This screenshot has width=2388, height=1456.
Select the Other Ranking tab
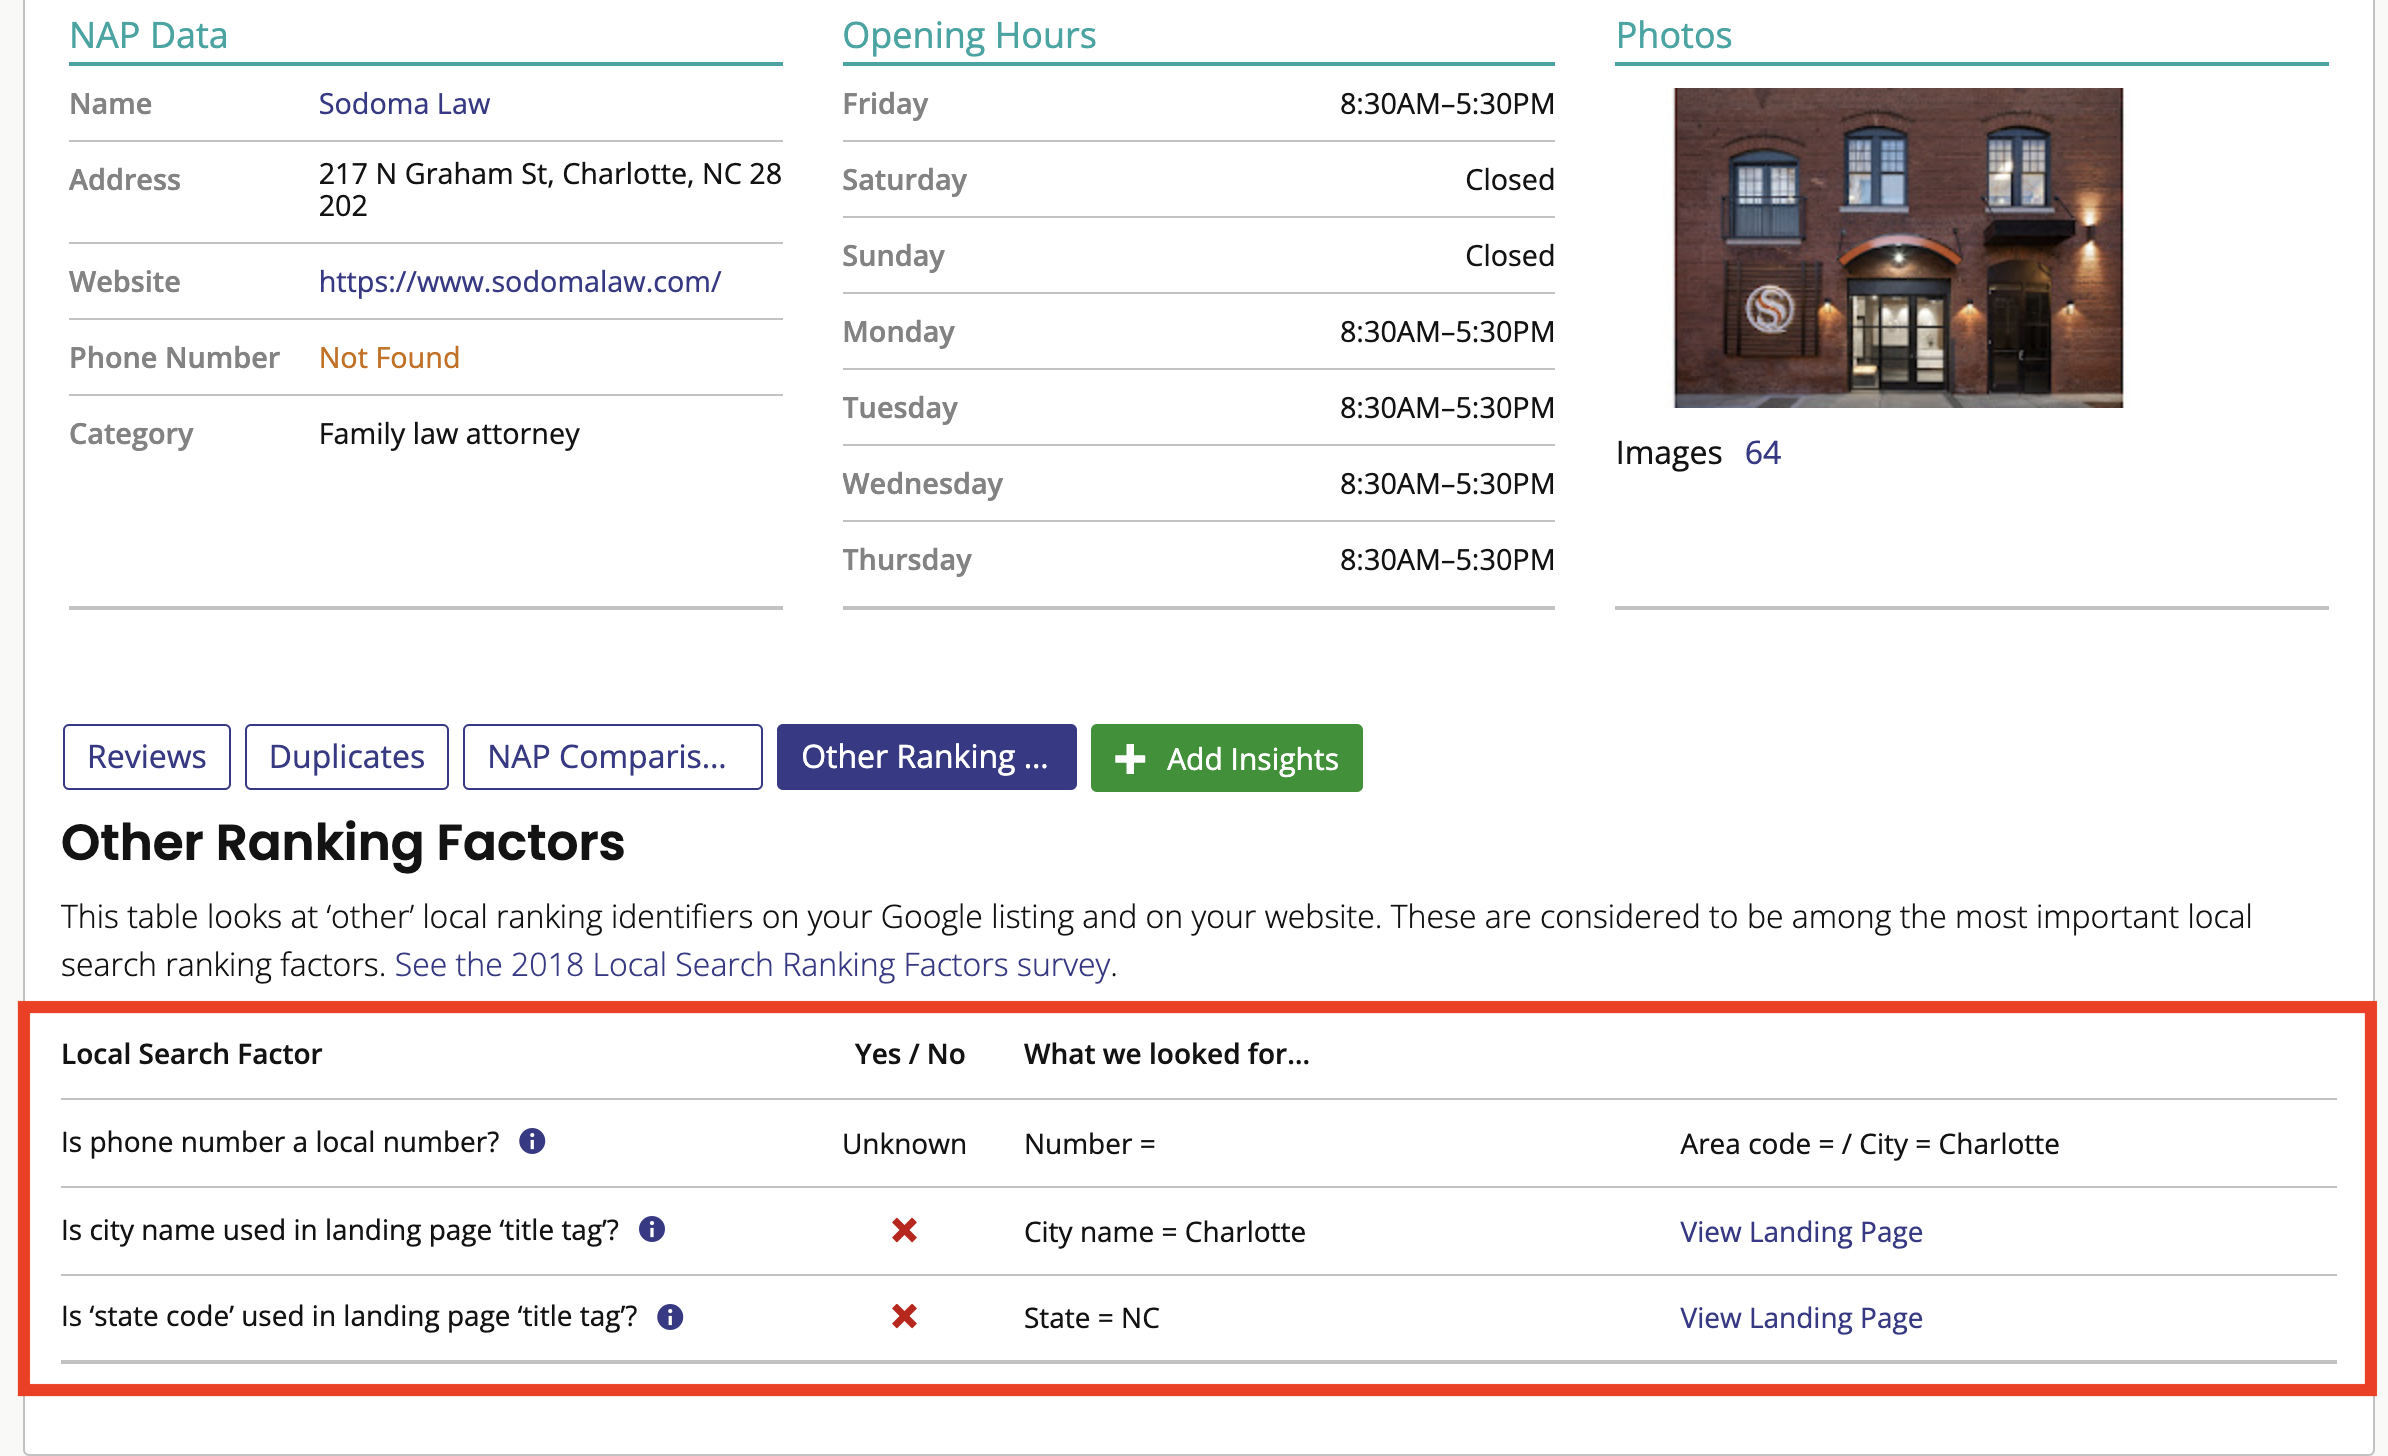tap(927, 757)
